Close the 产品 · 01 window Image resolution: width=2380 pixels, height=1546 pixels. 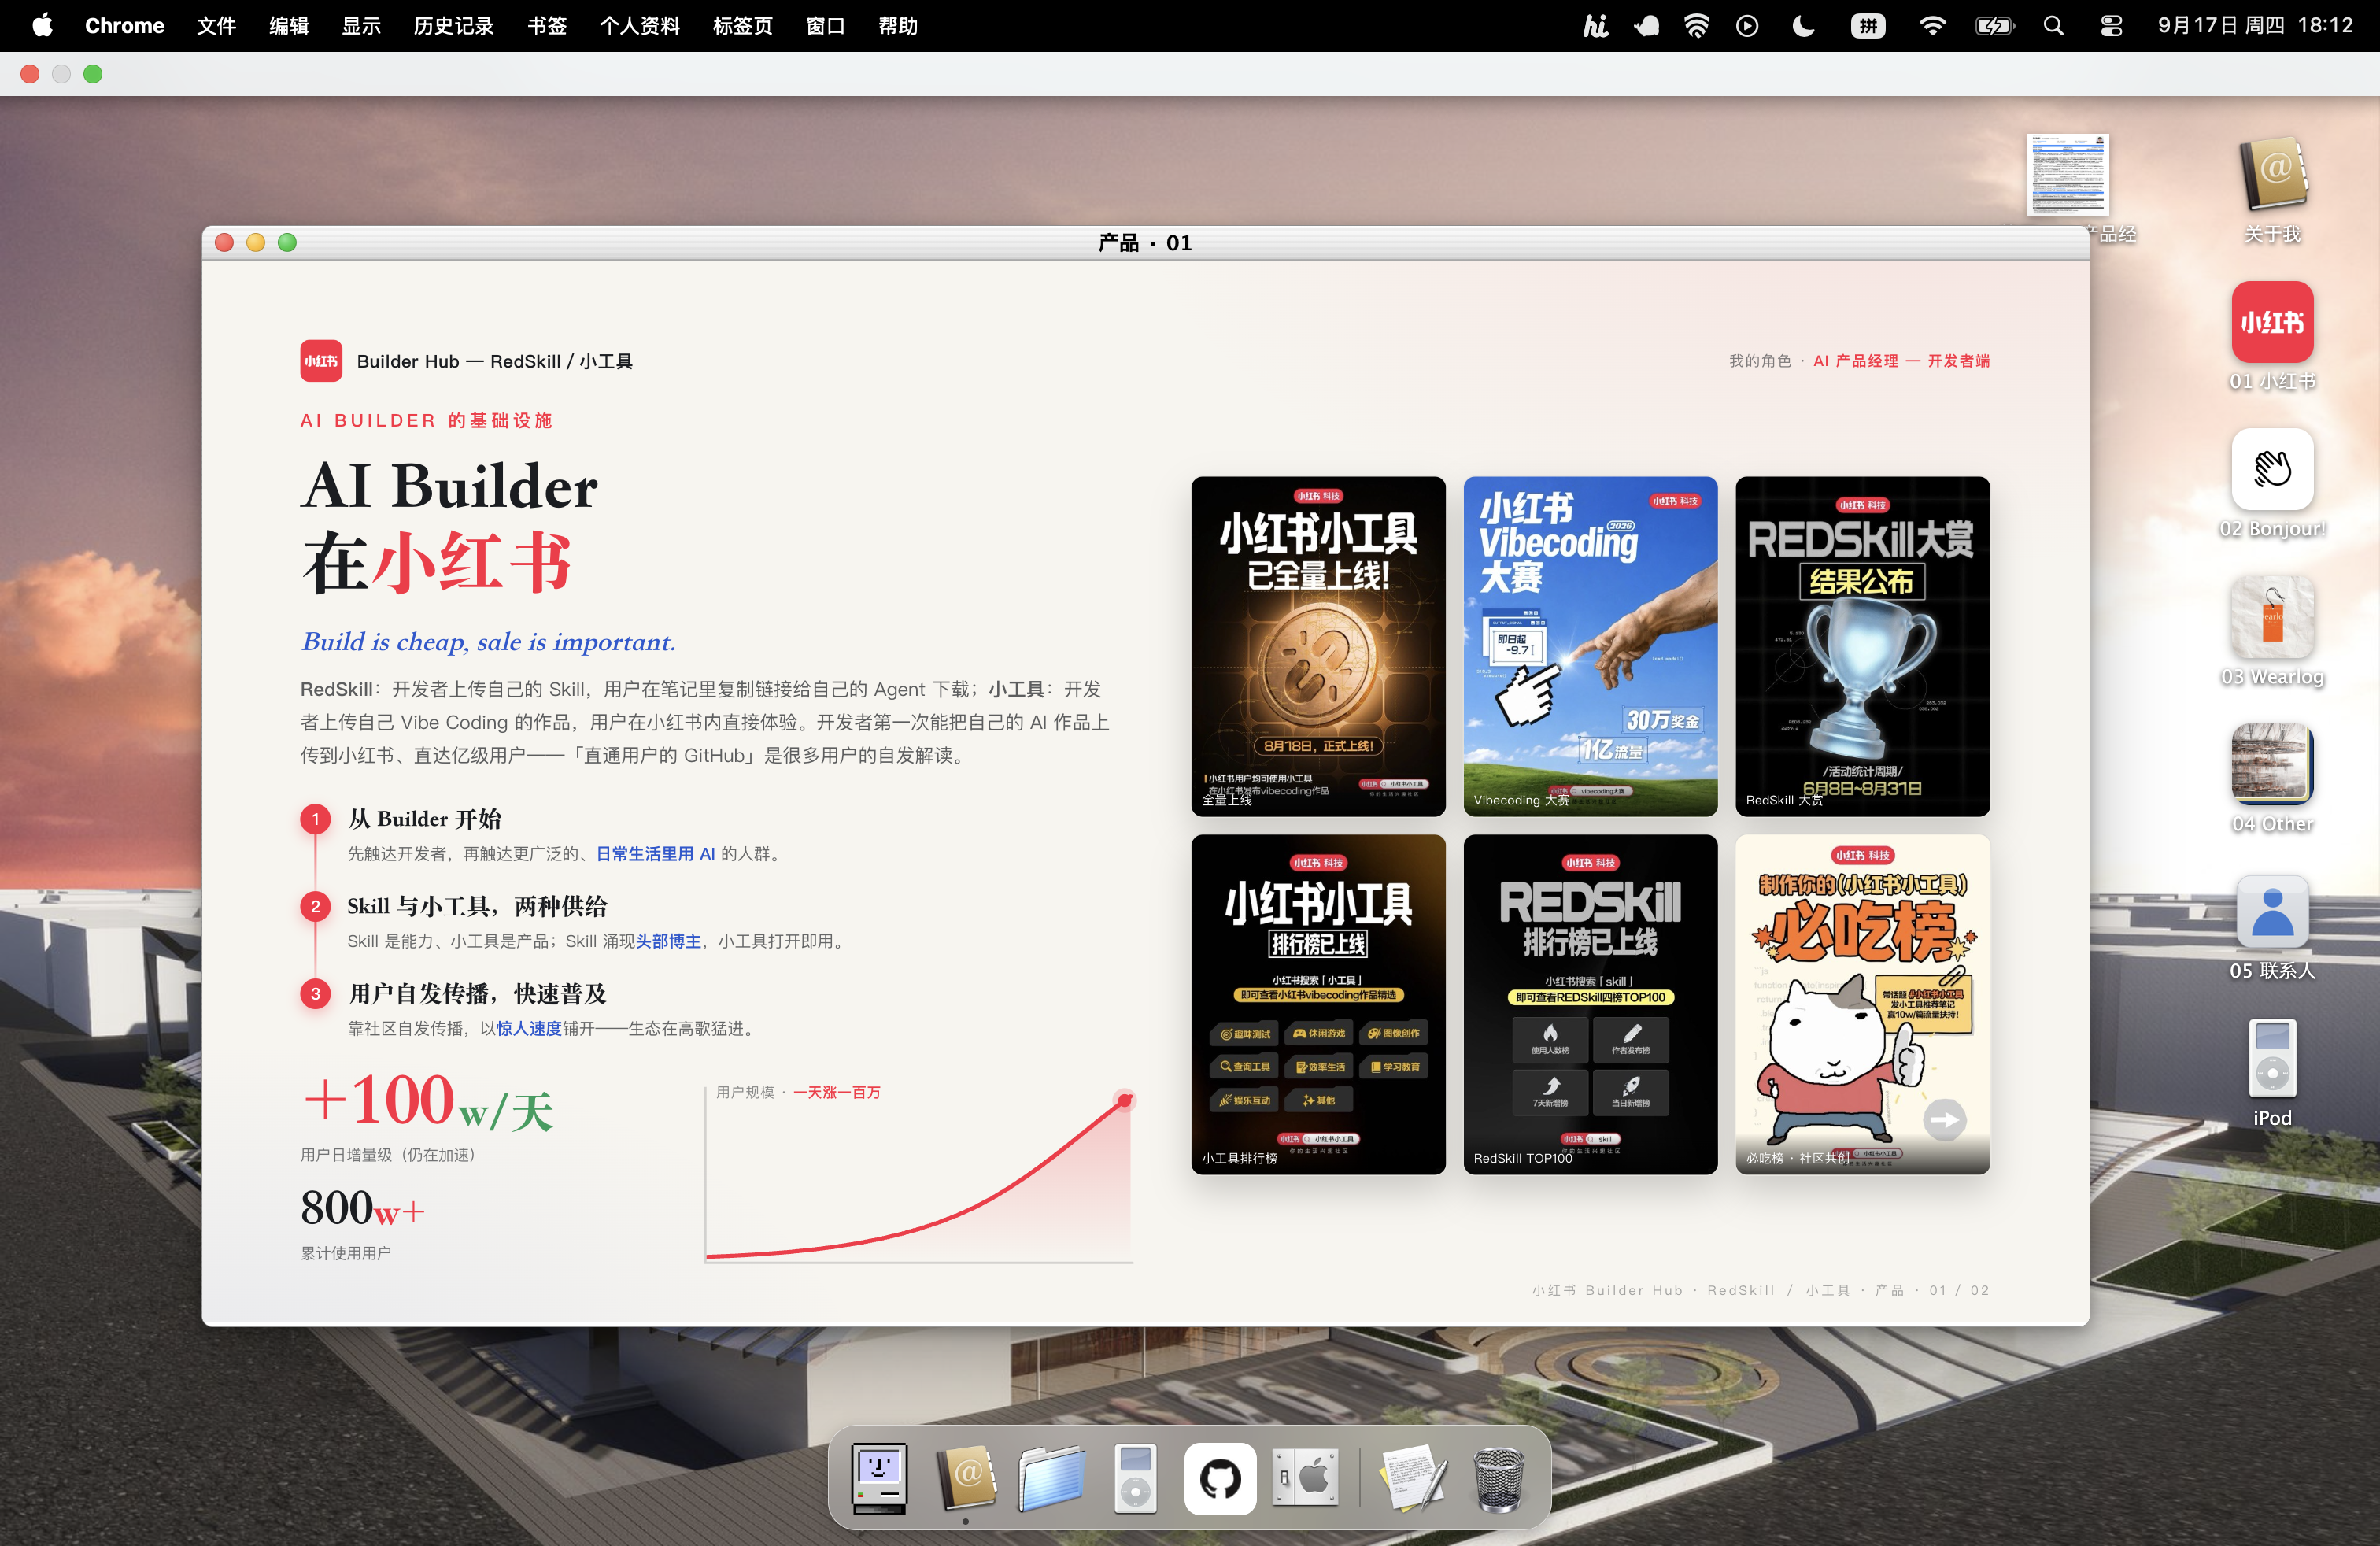pos(224,243)
